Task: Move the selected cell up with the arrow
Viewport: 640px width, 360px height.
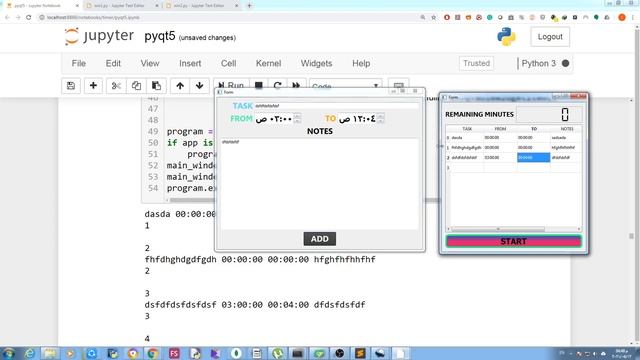Action: pyautogui.click(x=180, y=86)
